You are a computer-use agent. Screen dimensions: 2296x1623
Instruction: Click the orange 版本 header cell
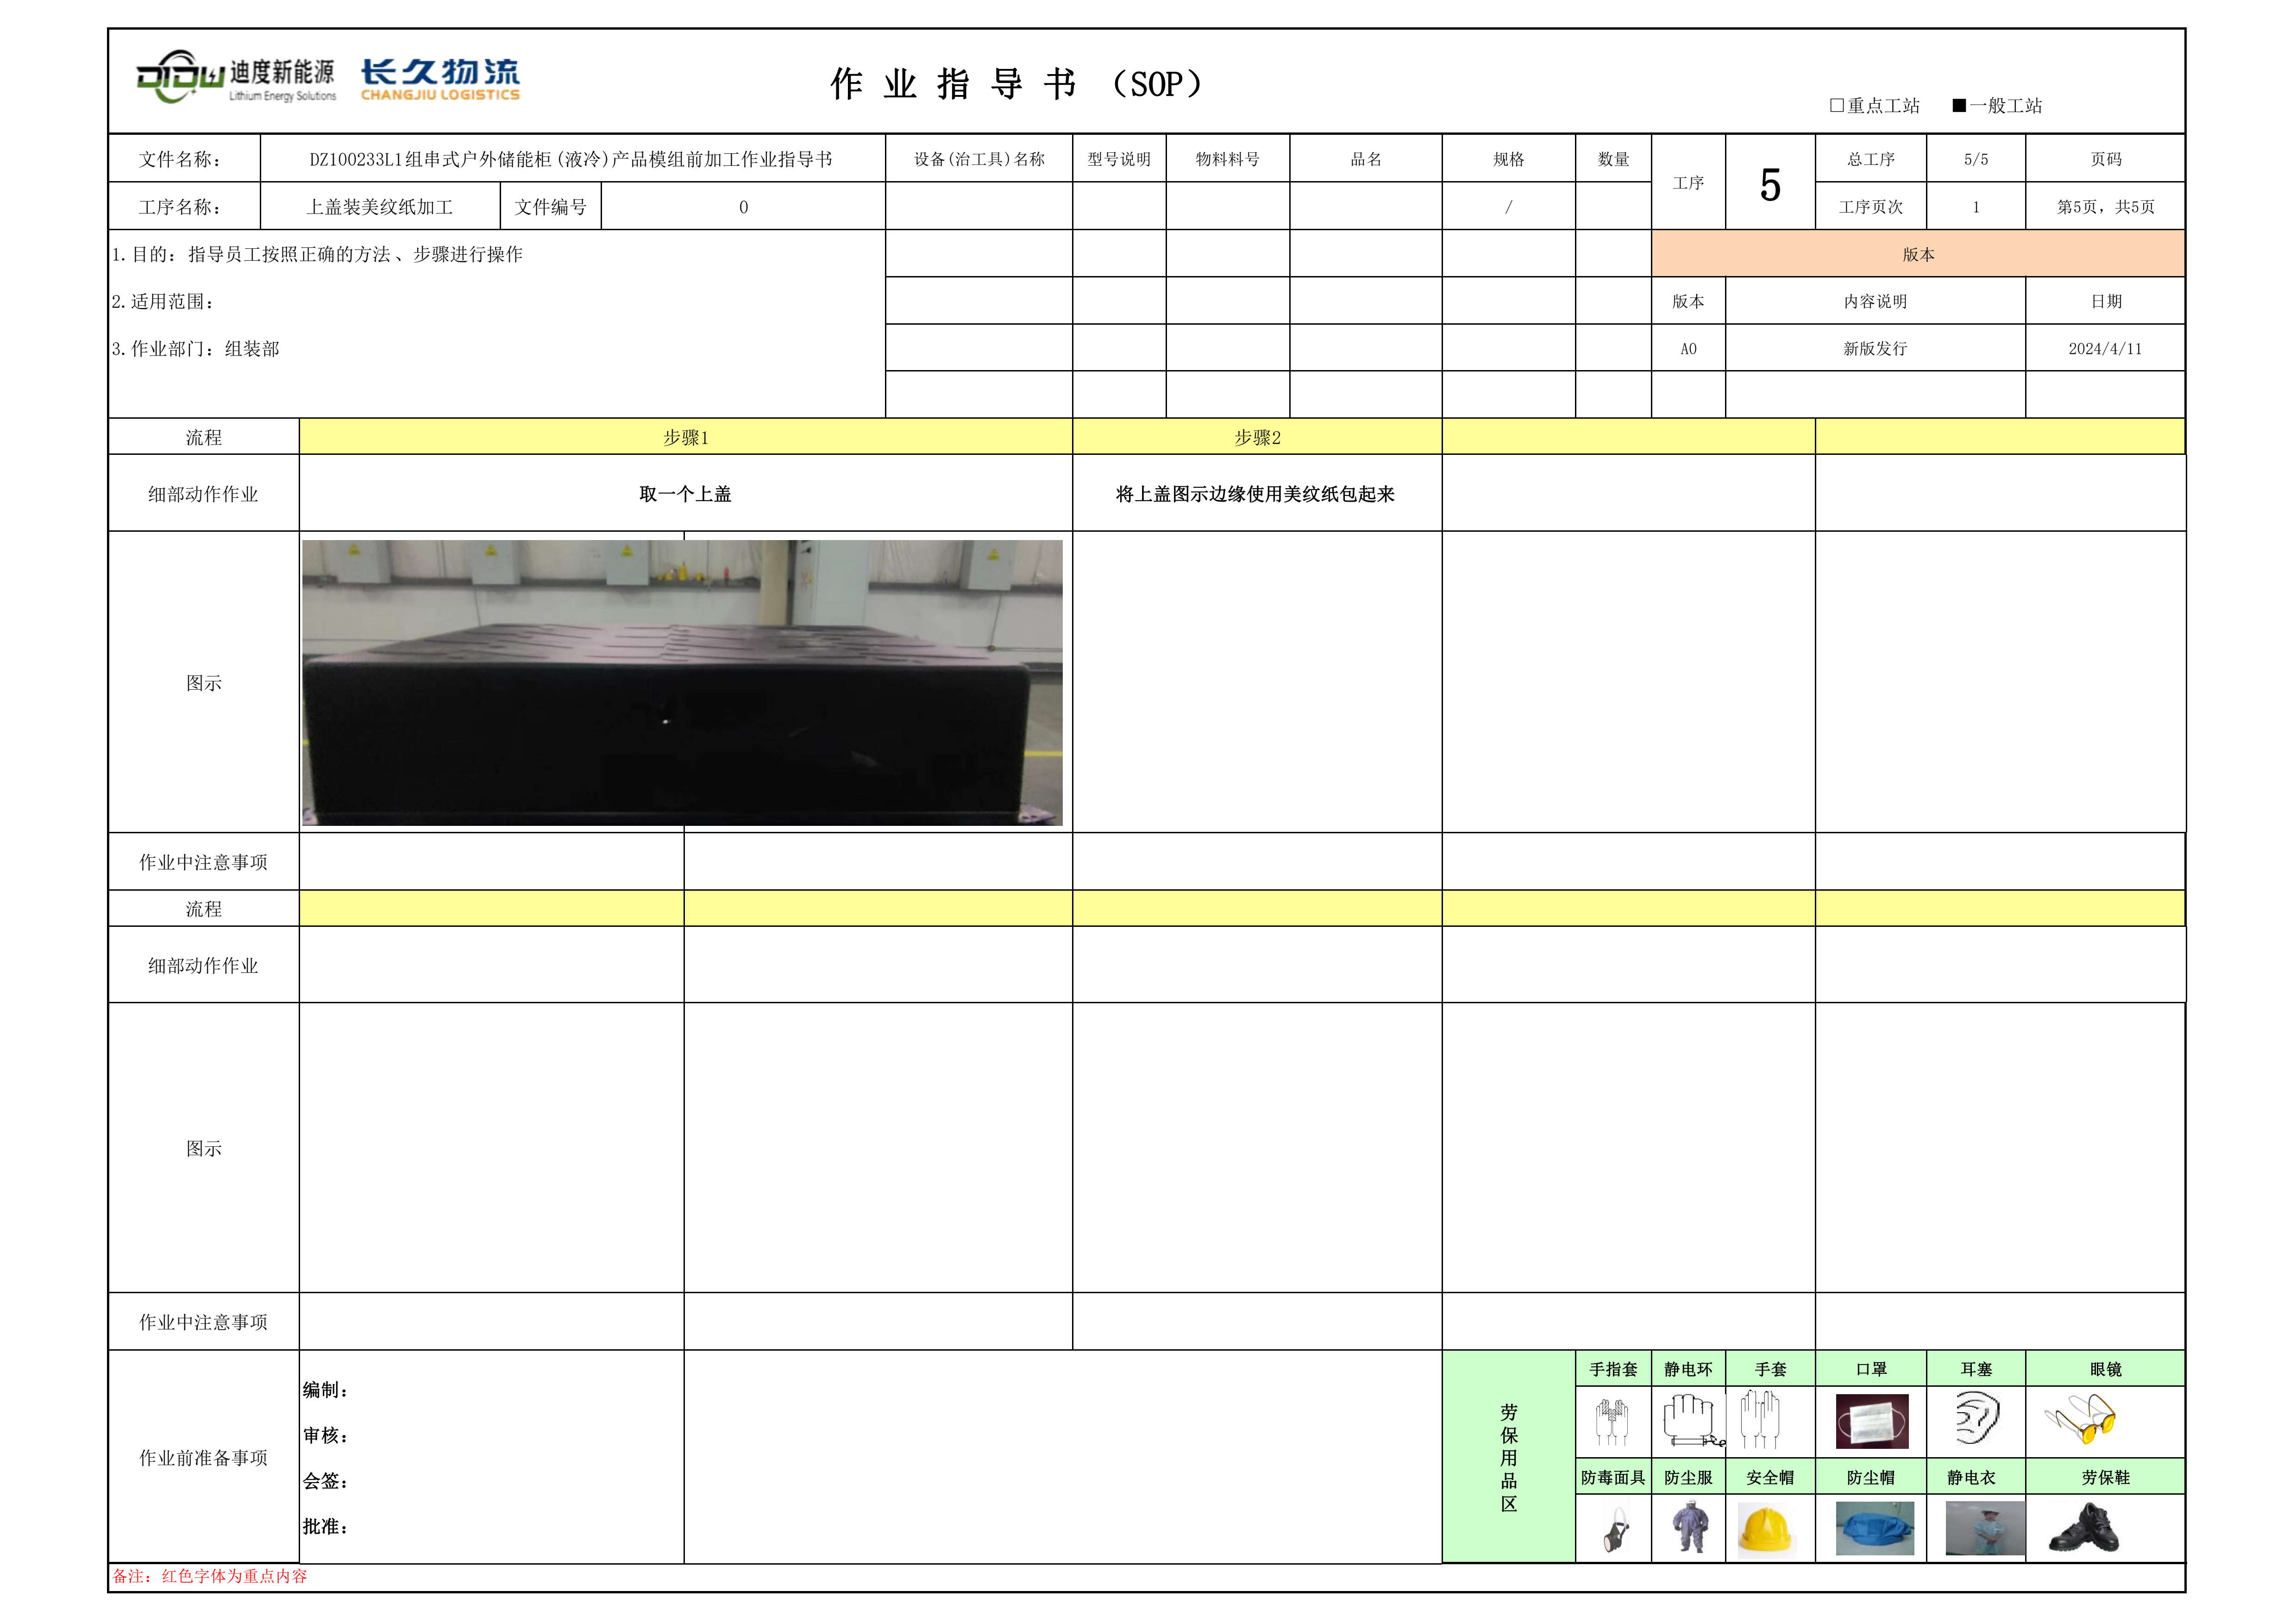coord(1917,254)
